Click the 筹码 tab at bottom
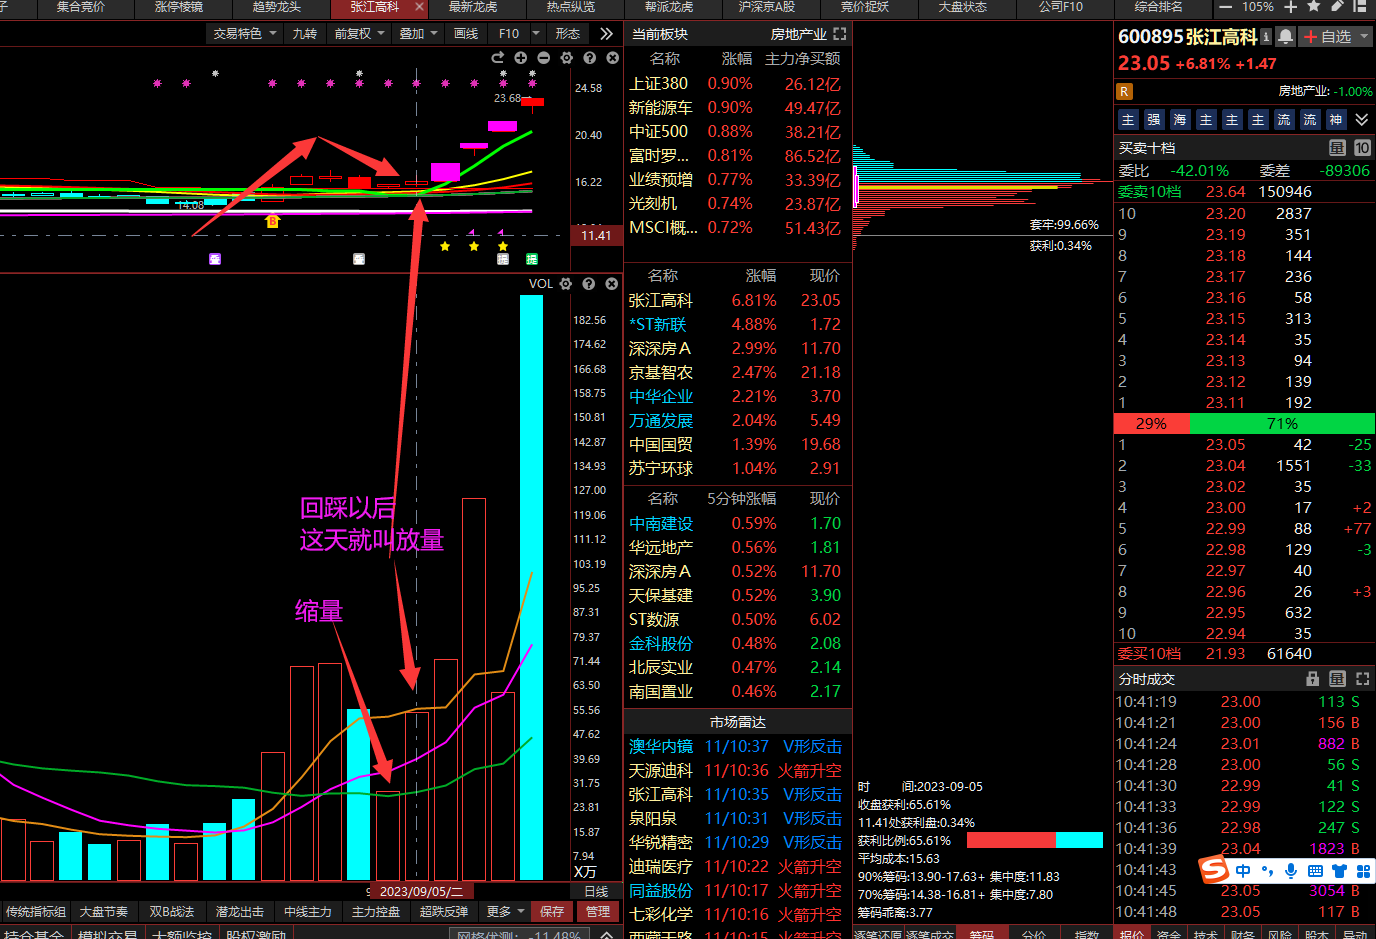The image size is (1376, 939). click(981, 934)
